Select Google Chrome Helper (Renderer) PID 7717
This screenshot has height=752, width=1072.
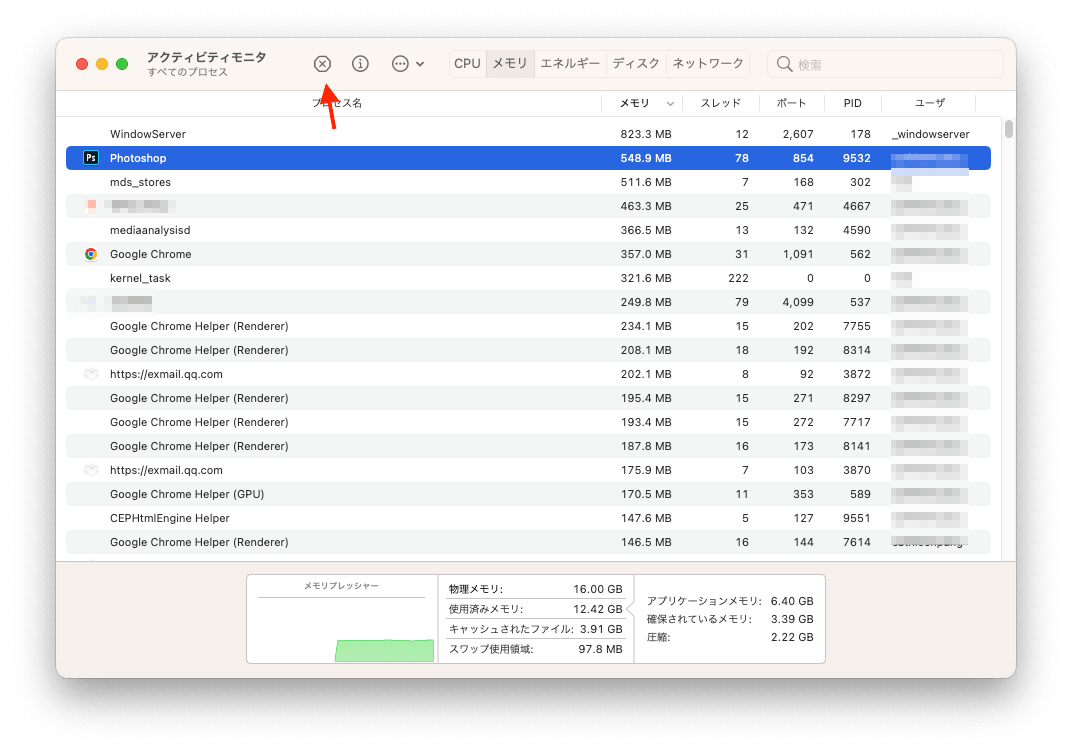pos(528,422)
